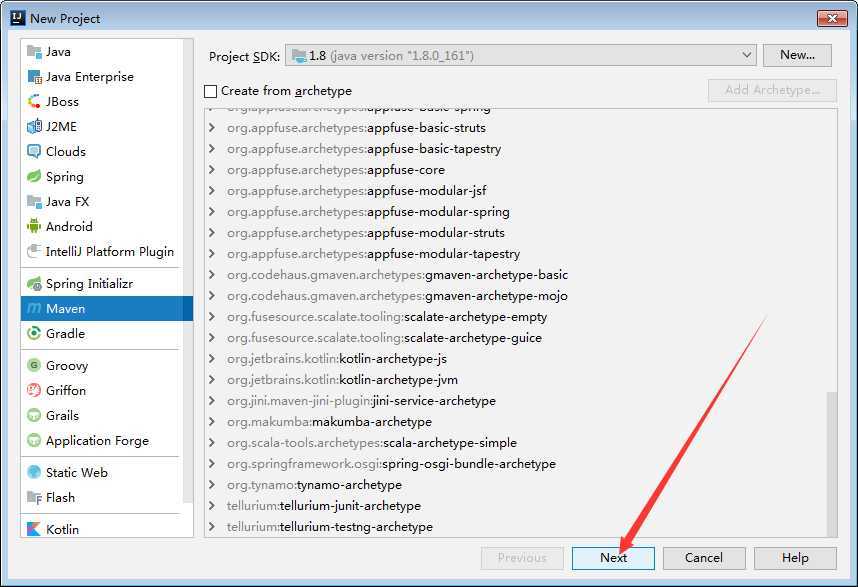Image resolution: width=858 pixels, height=587 pixels.
Task: Close the New Project dialog
Action: pos(832,19)
